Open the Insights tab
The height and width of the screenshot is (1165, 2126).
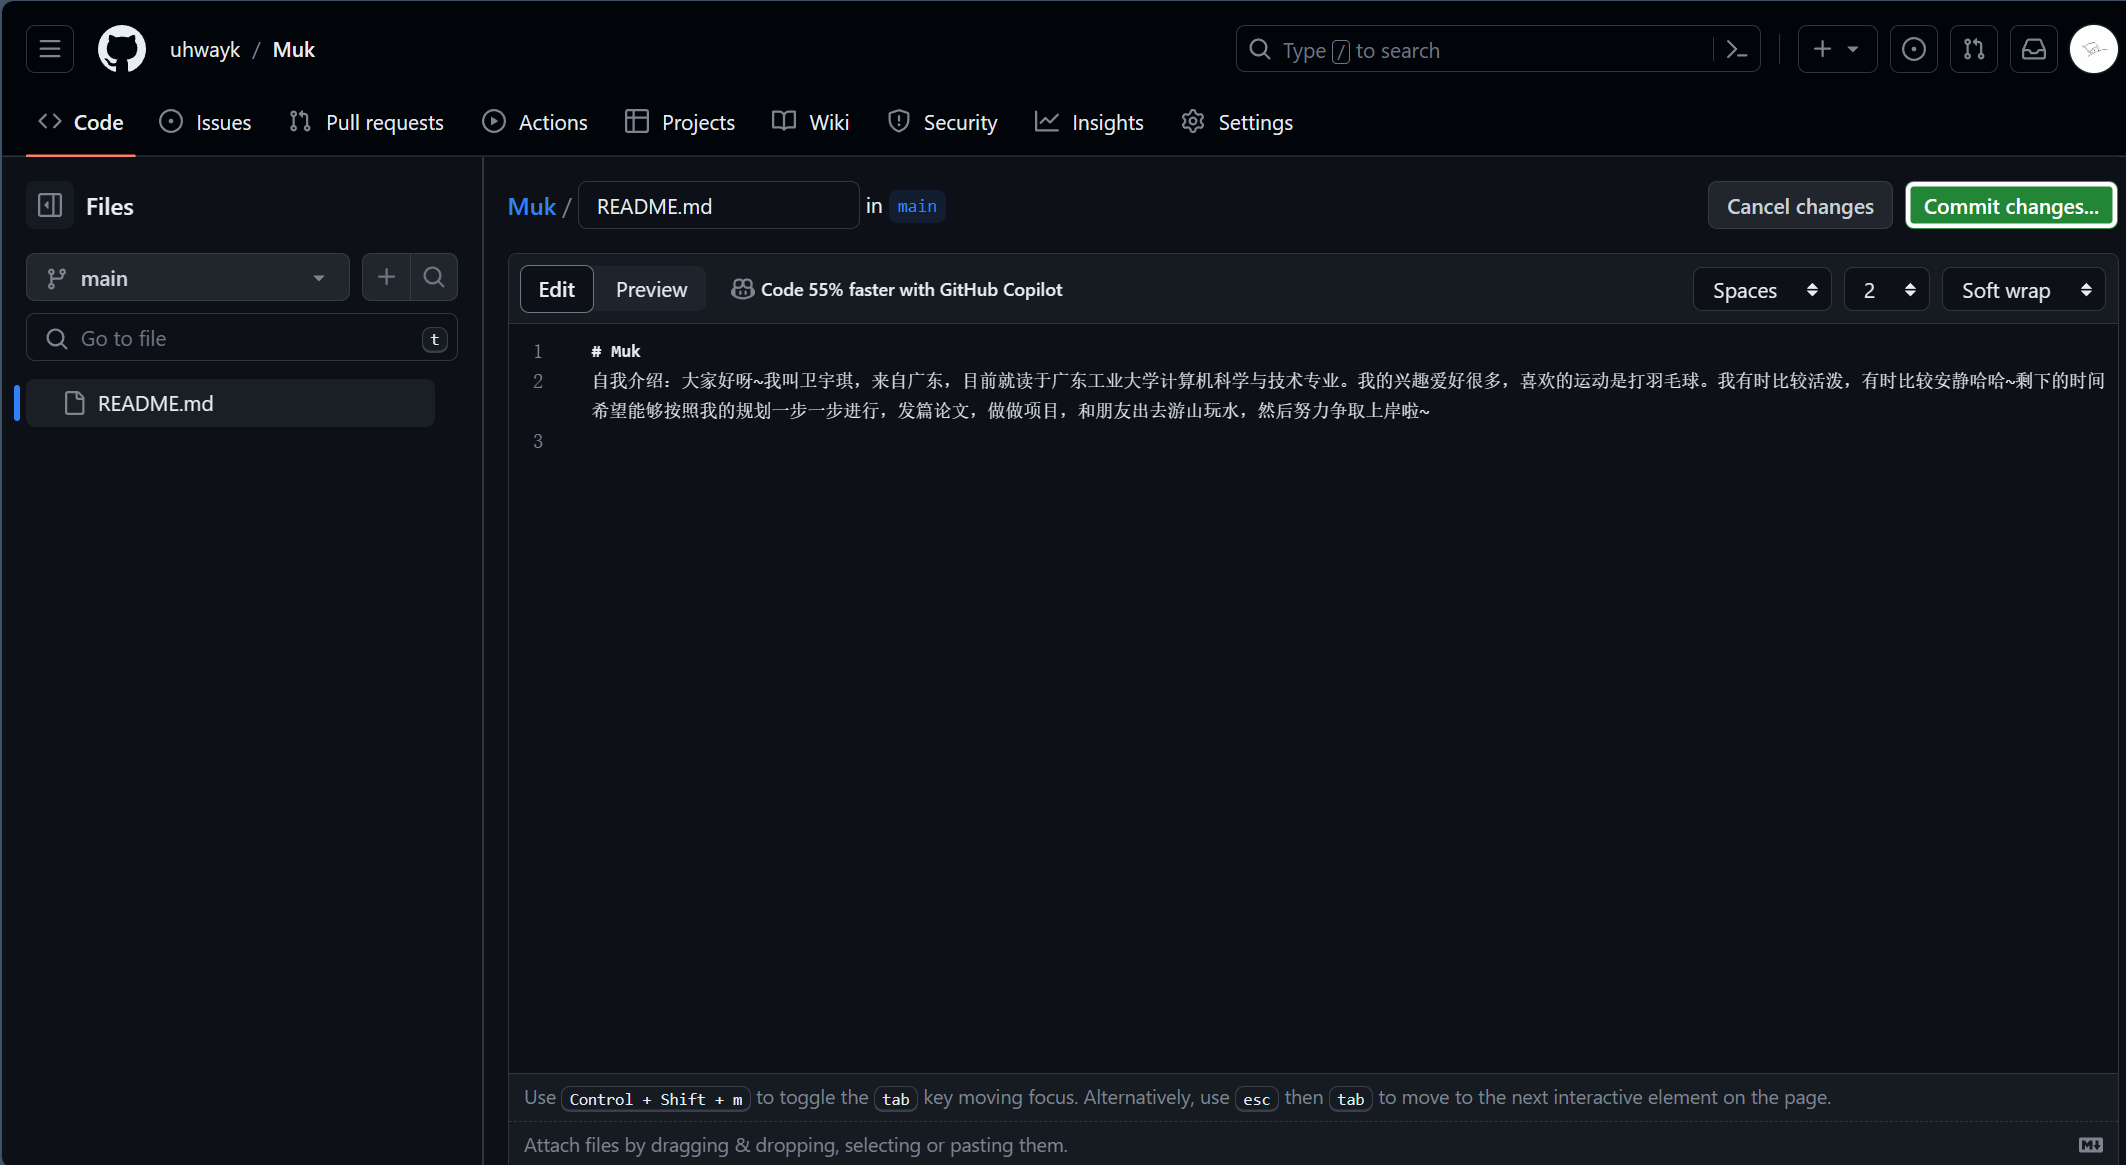[x=1089, y=122]
